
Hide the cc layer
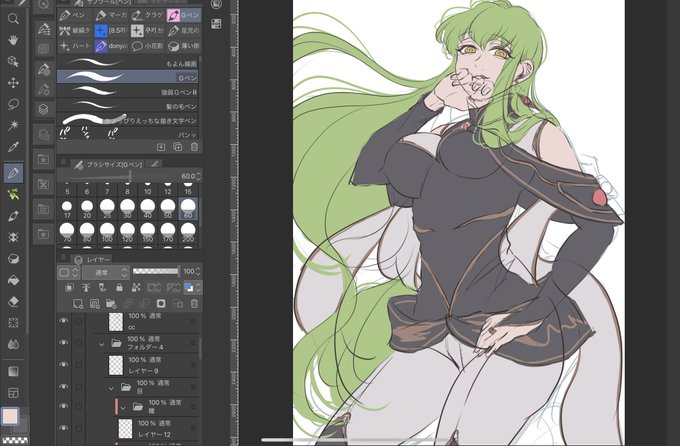pos(64,321)
